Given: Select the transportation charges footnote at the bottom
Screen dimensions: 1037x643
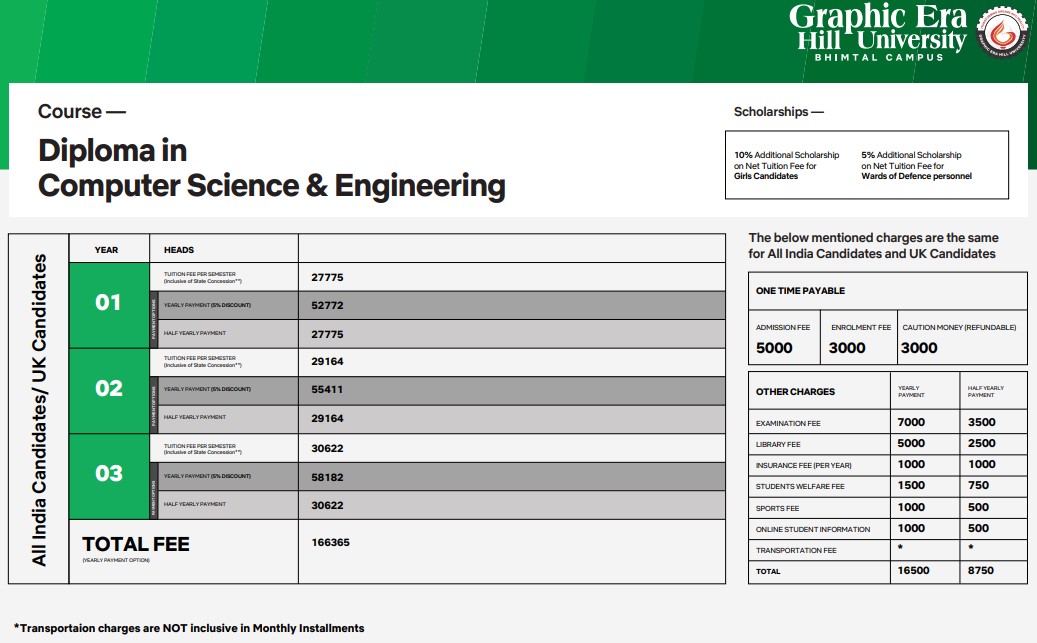Looking at the screenshot, I should point(189,628).
